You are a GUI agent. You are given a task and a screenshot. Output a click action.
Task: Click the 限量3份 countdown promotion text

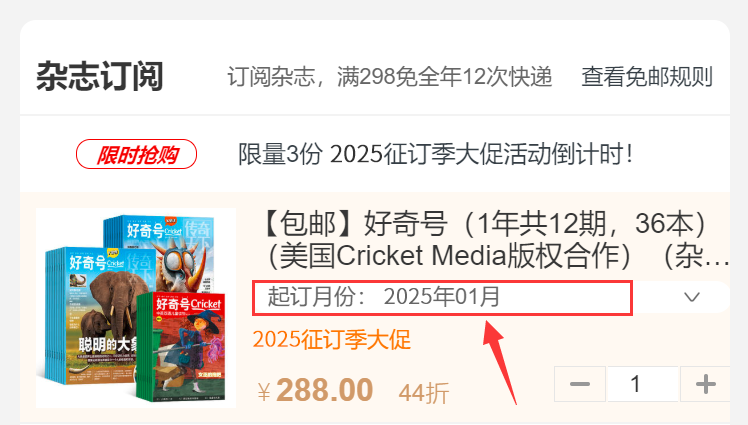[436, 155]
